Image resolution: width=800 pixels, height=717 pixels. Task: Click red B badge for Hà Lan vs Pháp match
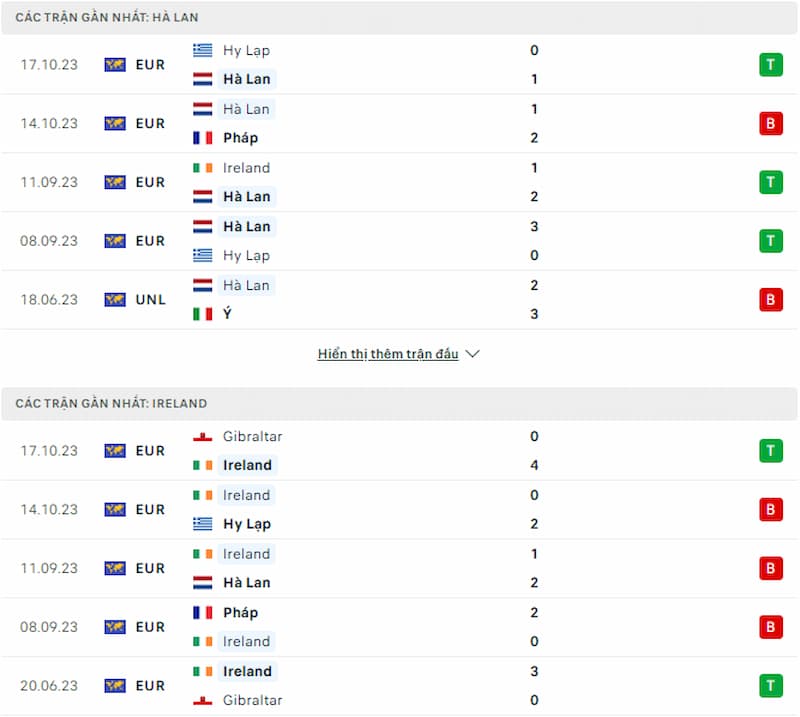pyautogui.click(x=770, y=123)
